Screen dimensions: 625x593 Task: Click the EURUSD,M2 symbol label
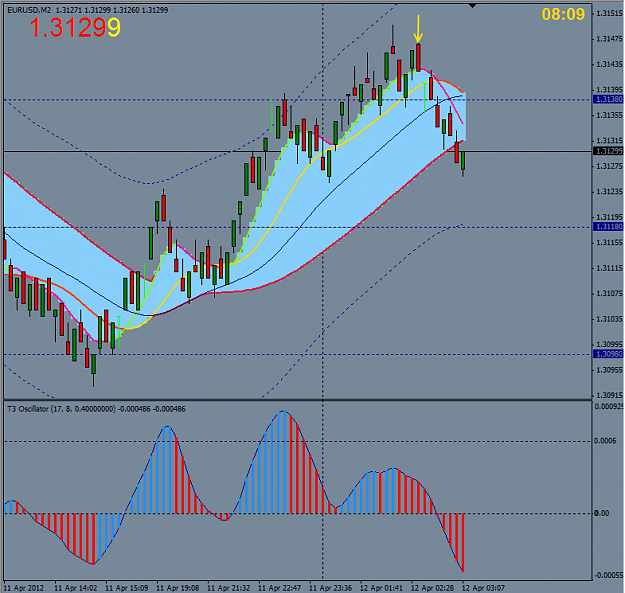point(29,10)
